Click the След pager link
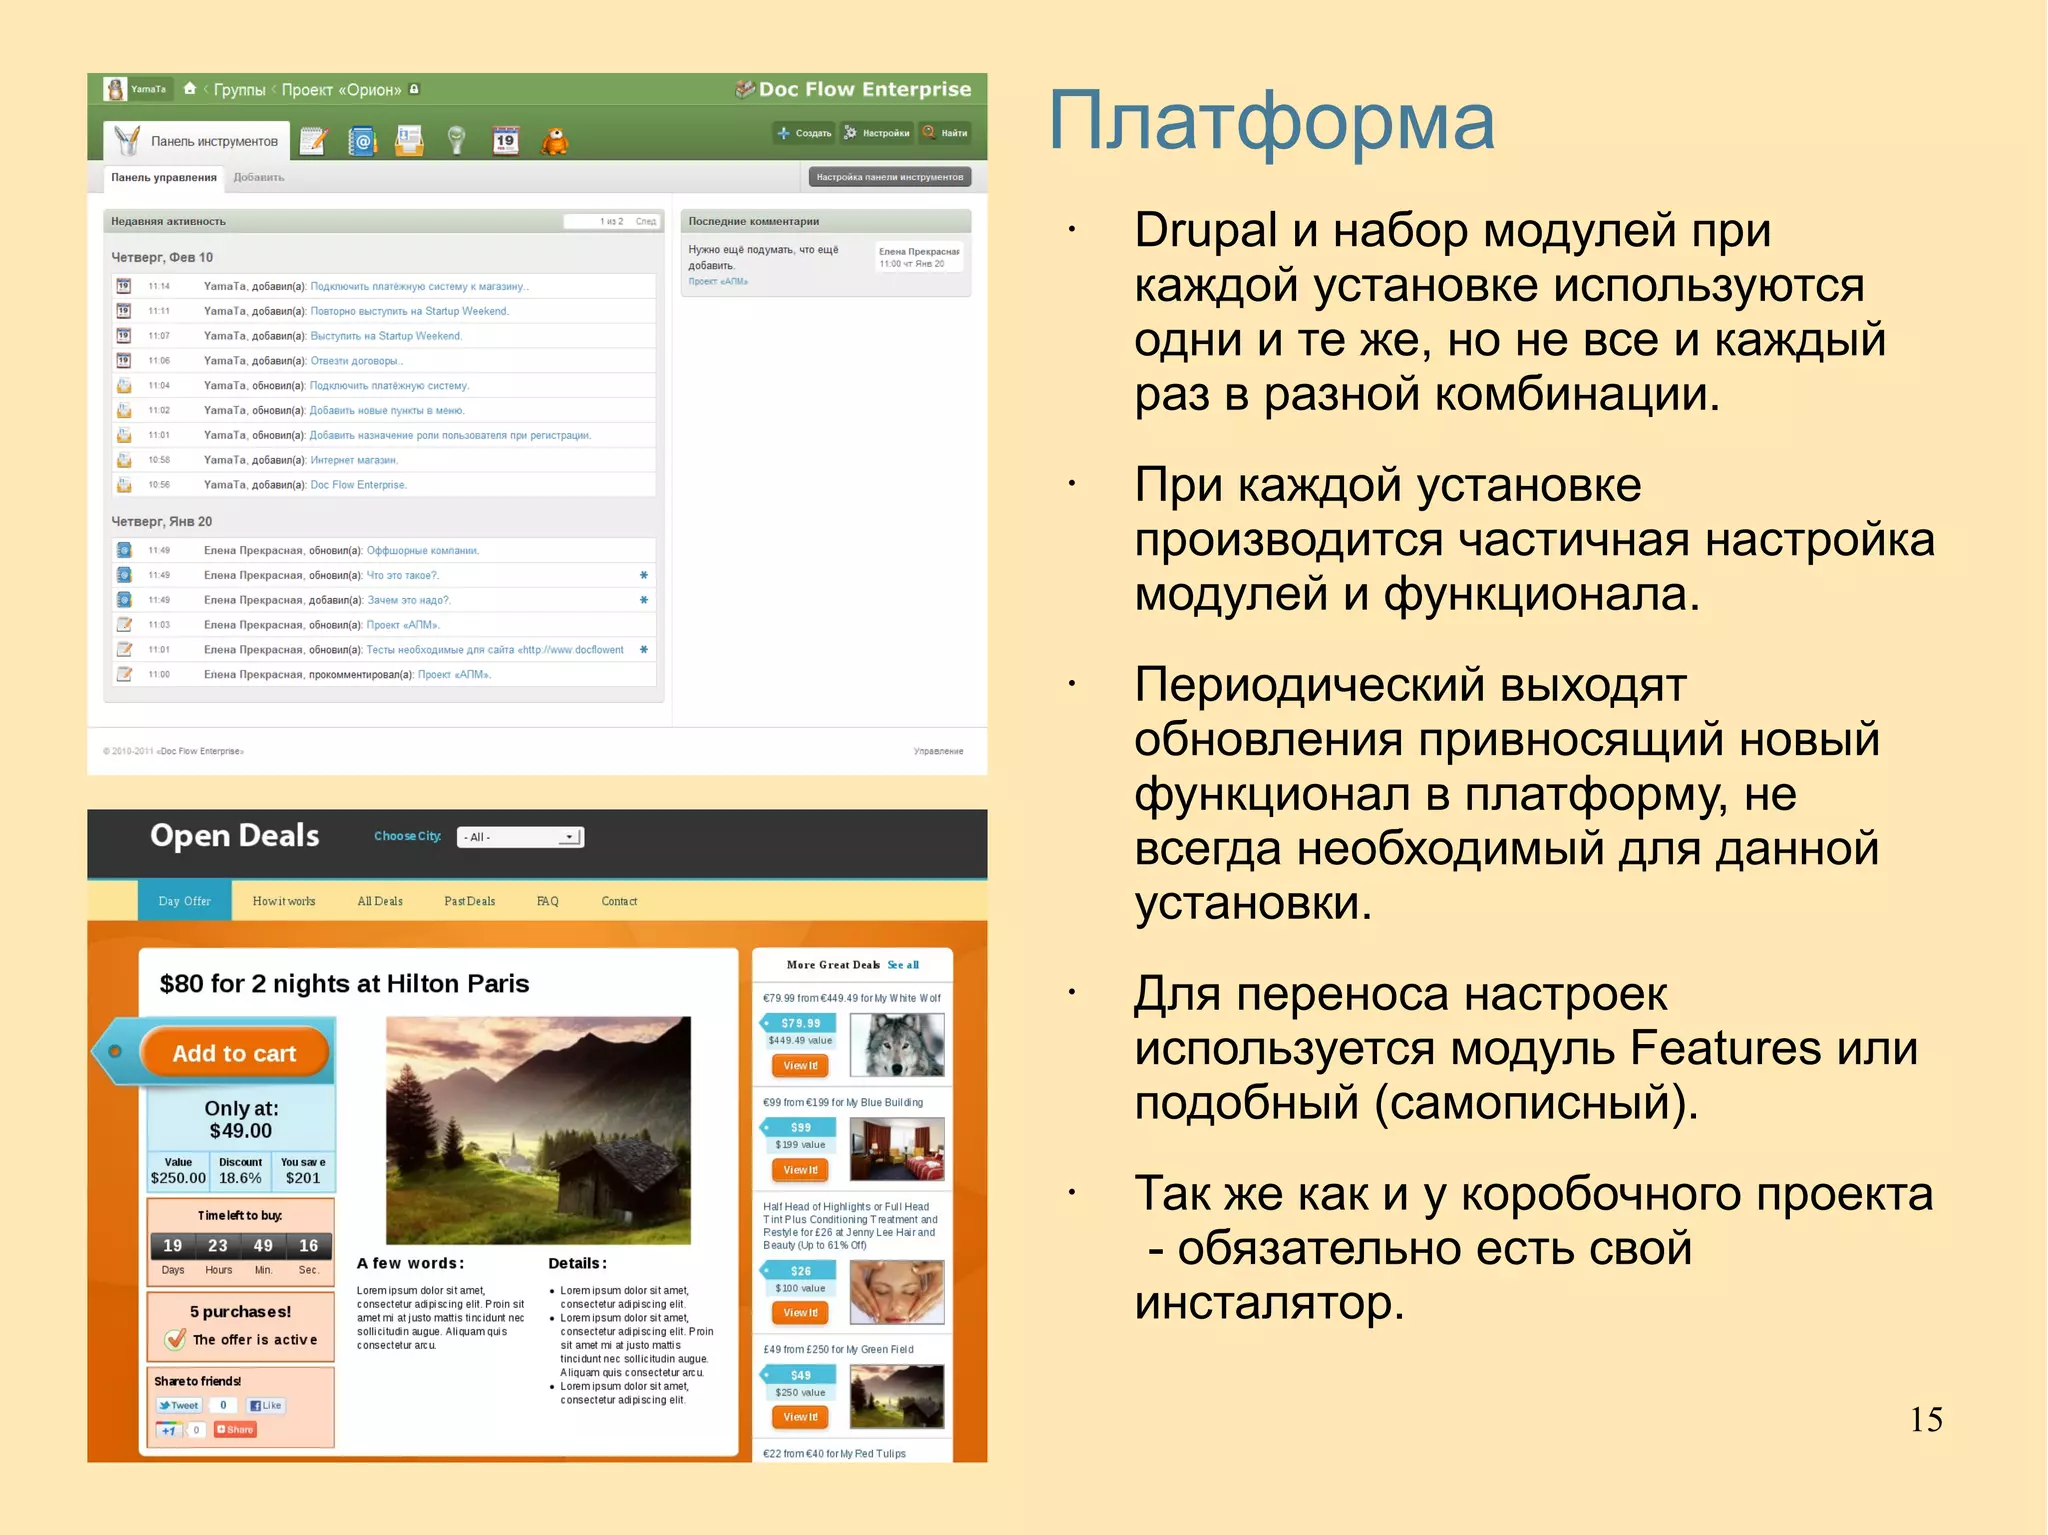This screenshot has height=1535, width=2048. tap(646, 222)
